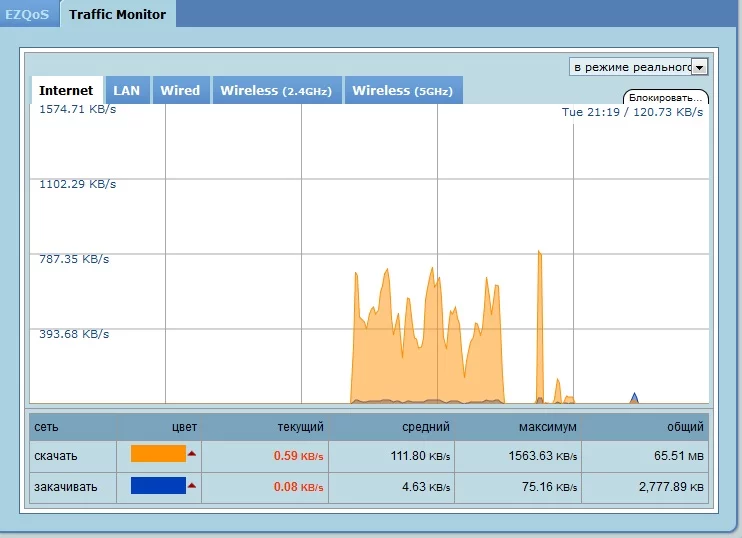This screenshot has width=742, height=538.
Task: Click the red arrow beside the orange swatch
Action: (192, 454)
